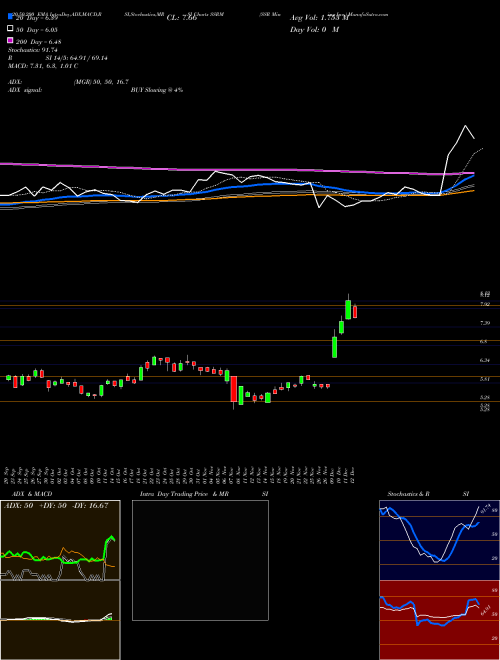Image resolution: width=500 pixels, height=660 pixels.
Task: Click the 'BUY Slowing @ 4%' signal text
Action: pos(157,90)
